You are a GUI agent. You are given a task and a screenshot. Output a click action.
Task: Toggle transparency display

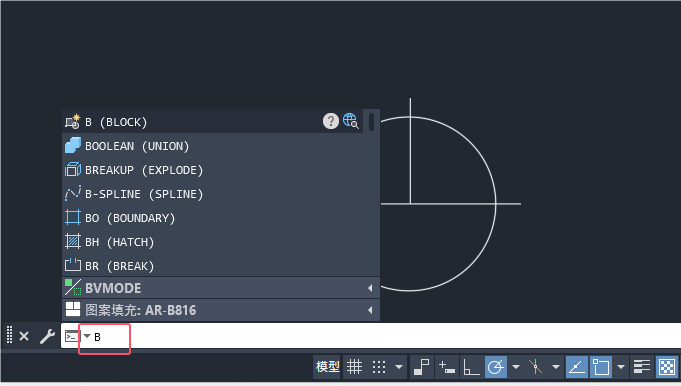tap(667, 367)
